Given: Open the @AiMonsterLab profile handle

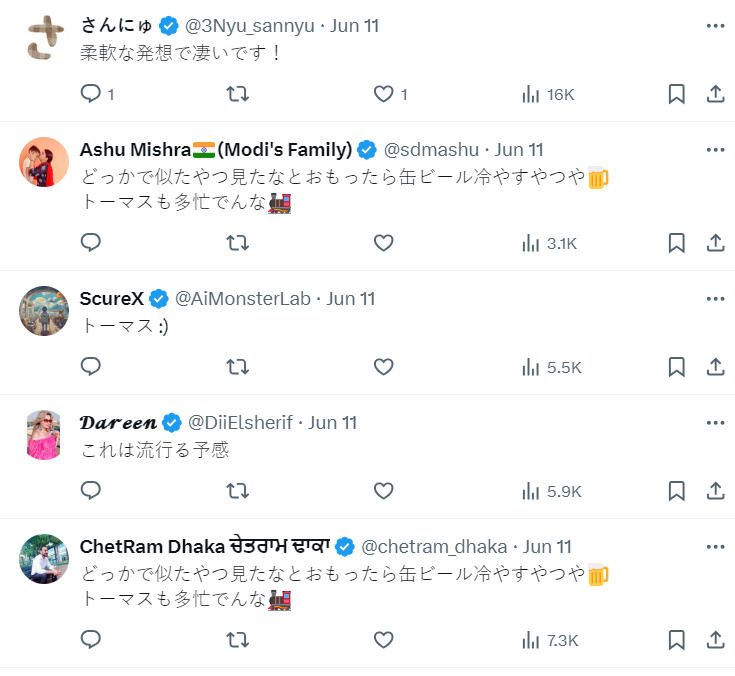Looking at the screenshot, I should 245,298.
